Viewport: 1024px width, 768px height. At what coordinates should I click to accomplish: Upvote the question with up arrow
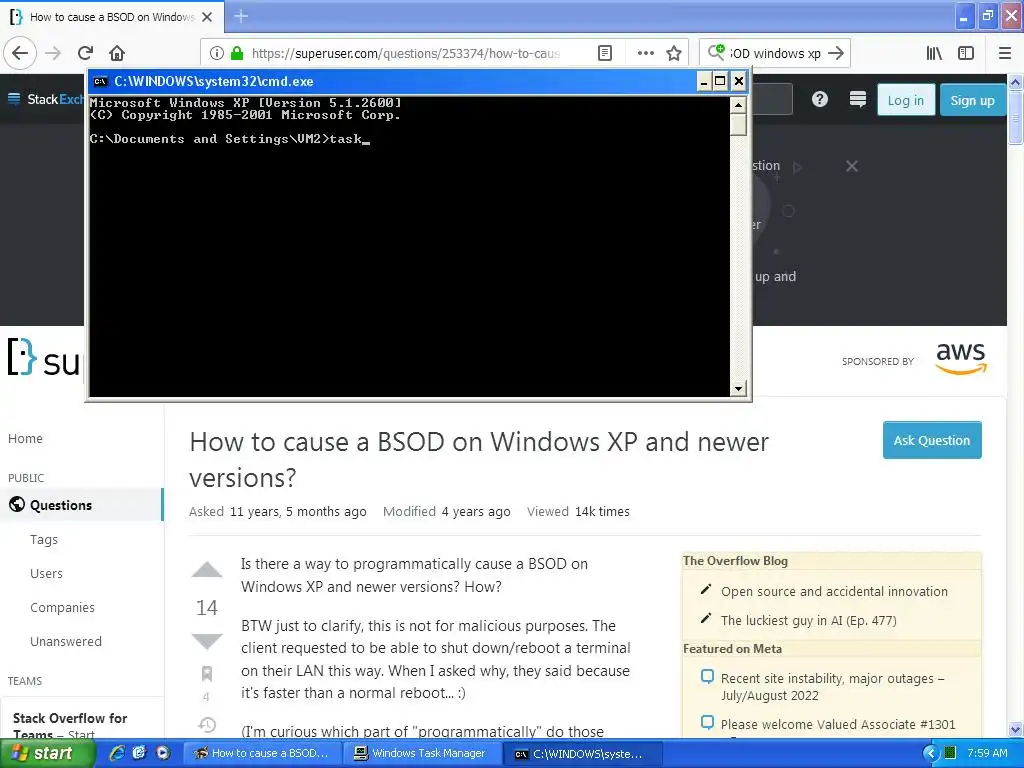pyautogui.click(x=207, y=569)
